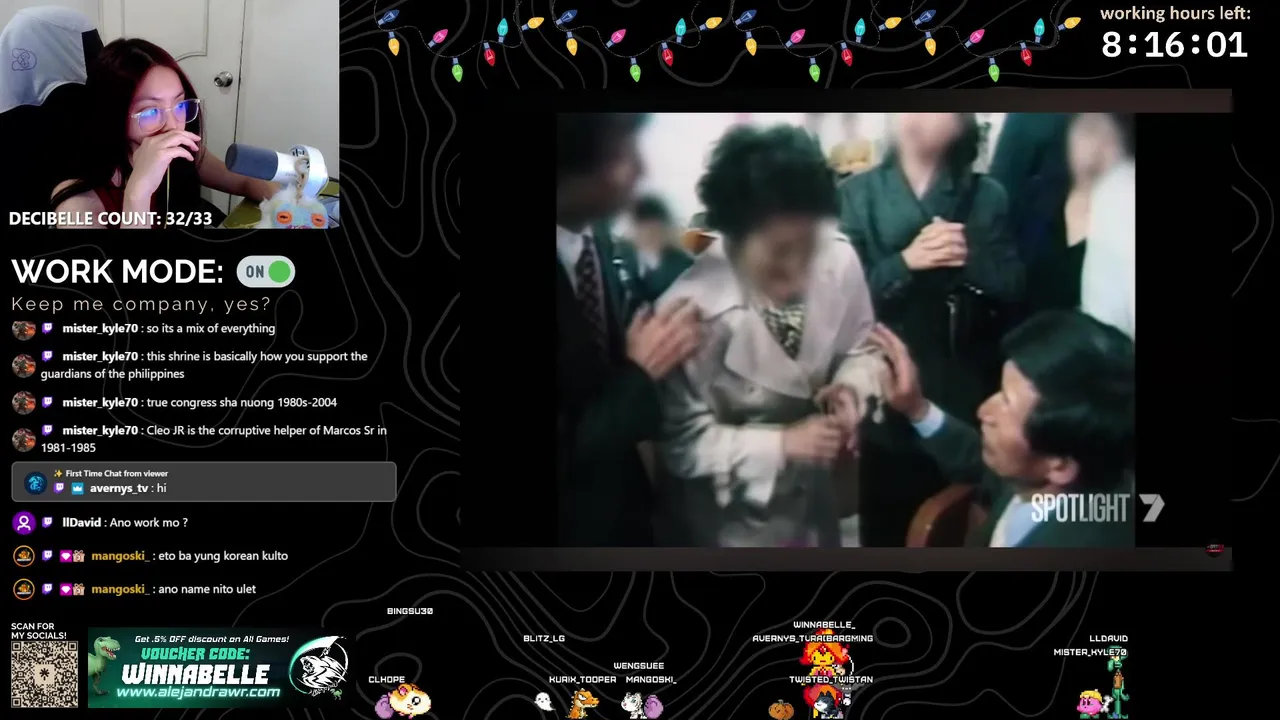Viewport: 1280px width, 720px height.
Task: Click 'eto ba yung korean kulto' message text
Action: [223, 556]
